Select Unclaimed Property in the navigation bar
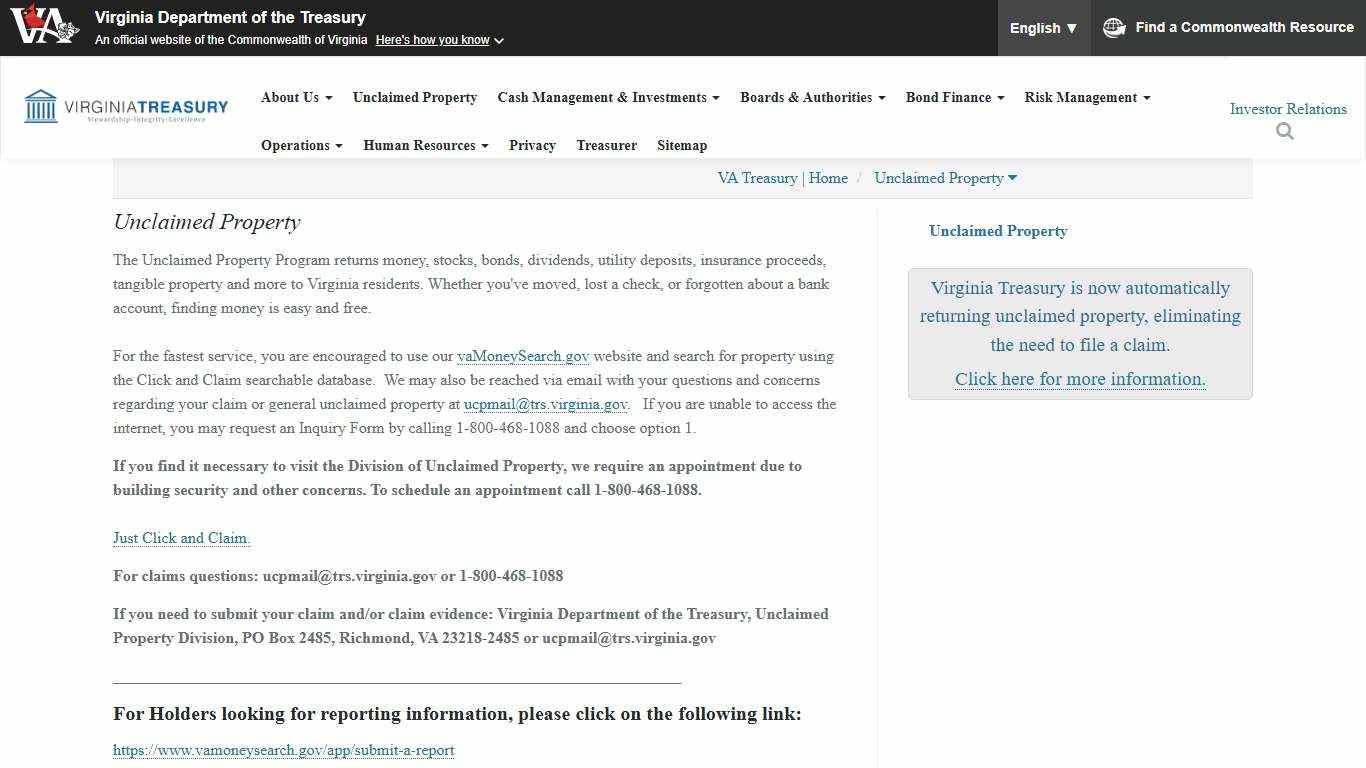This screenshot has height=768, width=1366. tap(414, 97)
